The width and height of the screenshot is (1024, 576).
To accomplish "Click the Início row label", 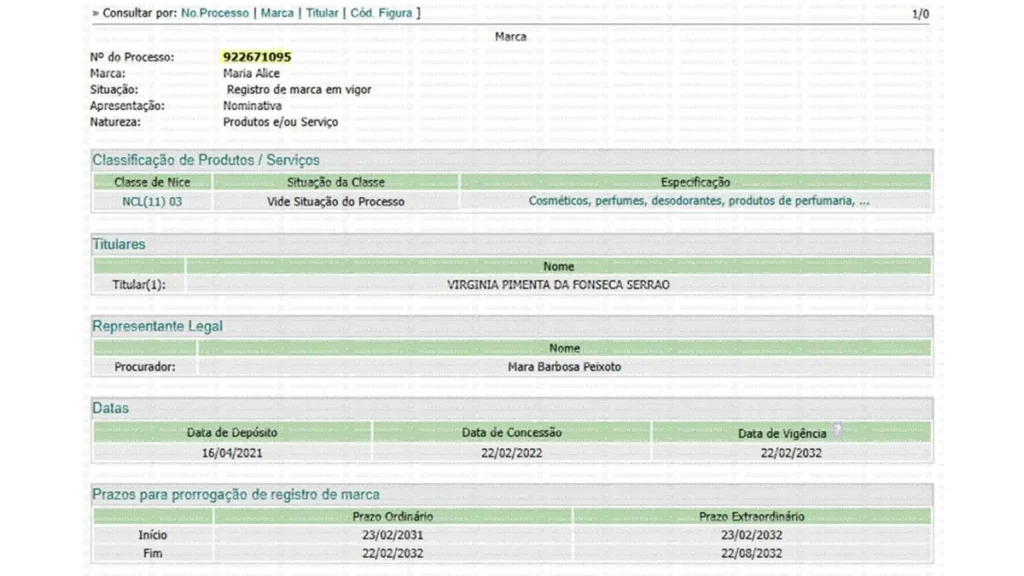I will click(x=153, y=535).
